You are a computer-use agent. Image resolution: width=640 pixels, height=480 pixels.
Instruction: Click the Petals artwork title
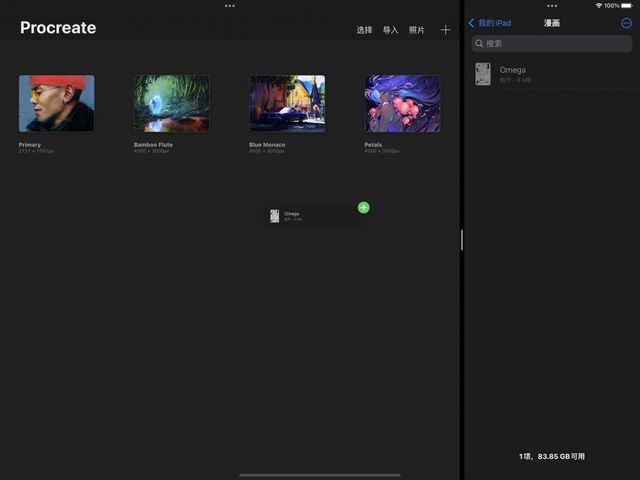[x=373, y=145]
